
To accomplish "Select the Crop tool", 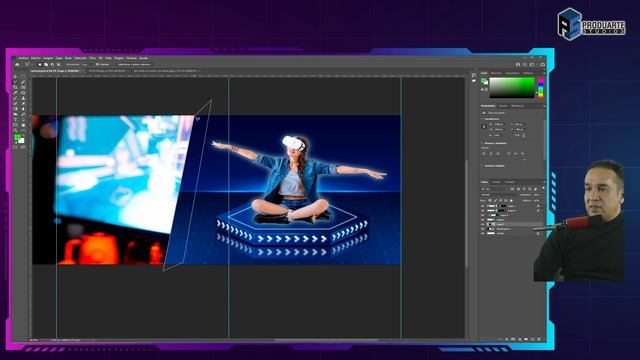I will pyautogui.click(x=16, y=87).
